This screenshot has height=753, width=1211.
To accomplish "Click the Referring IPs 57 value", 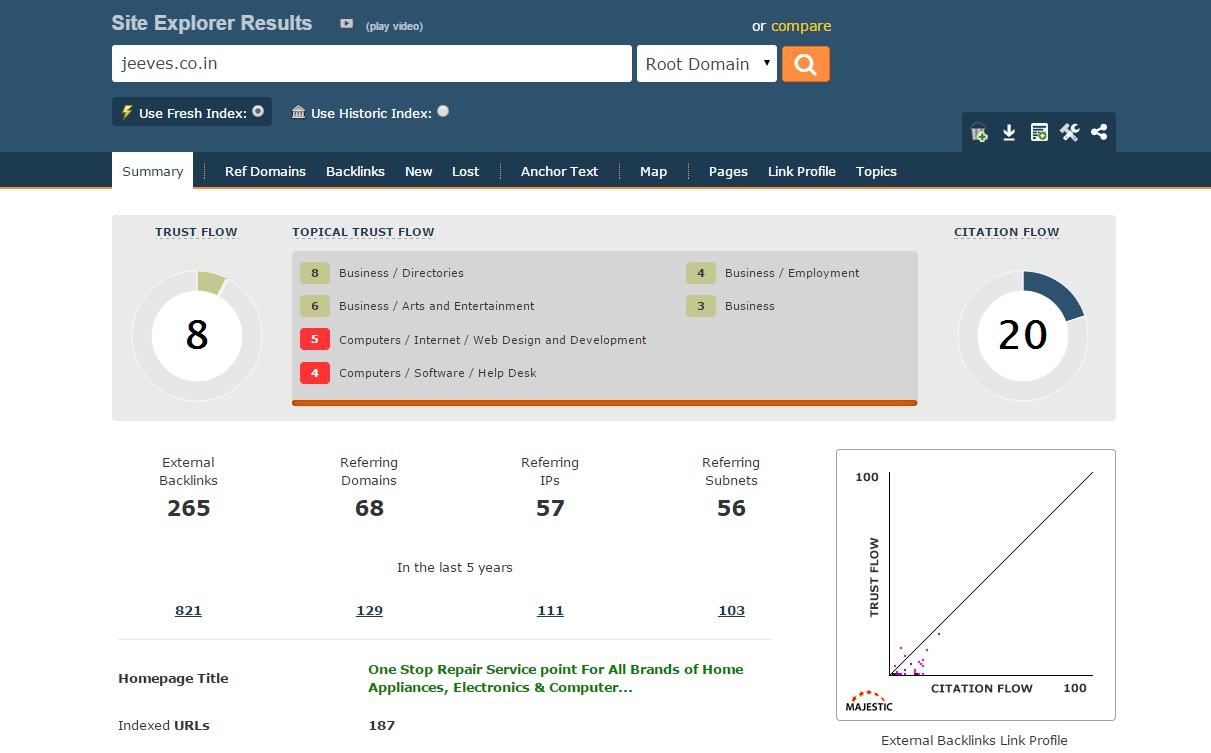I will point(550,508).
